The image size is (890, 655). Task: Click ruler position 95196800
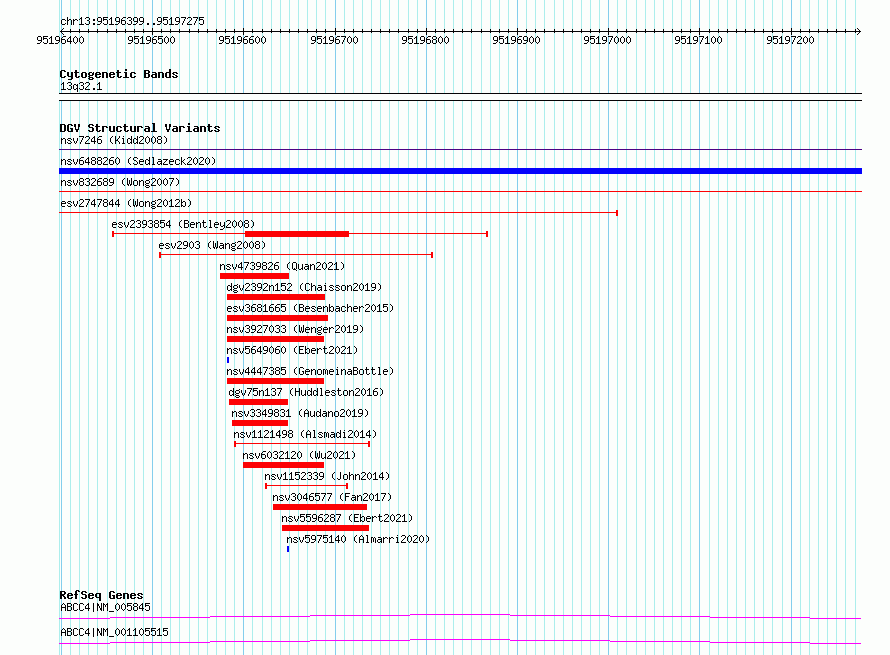(425, 40)
